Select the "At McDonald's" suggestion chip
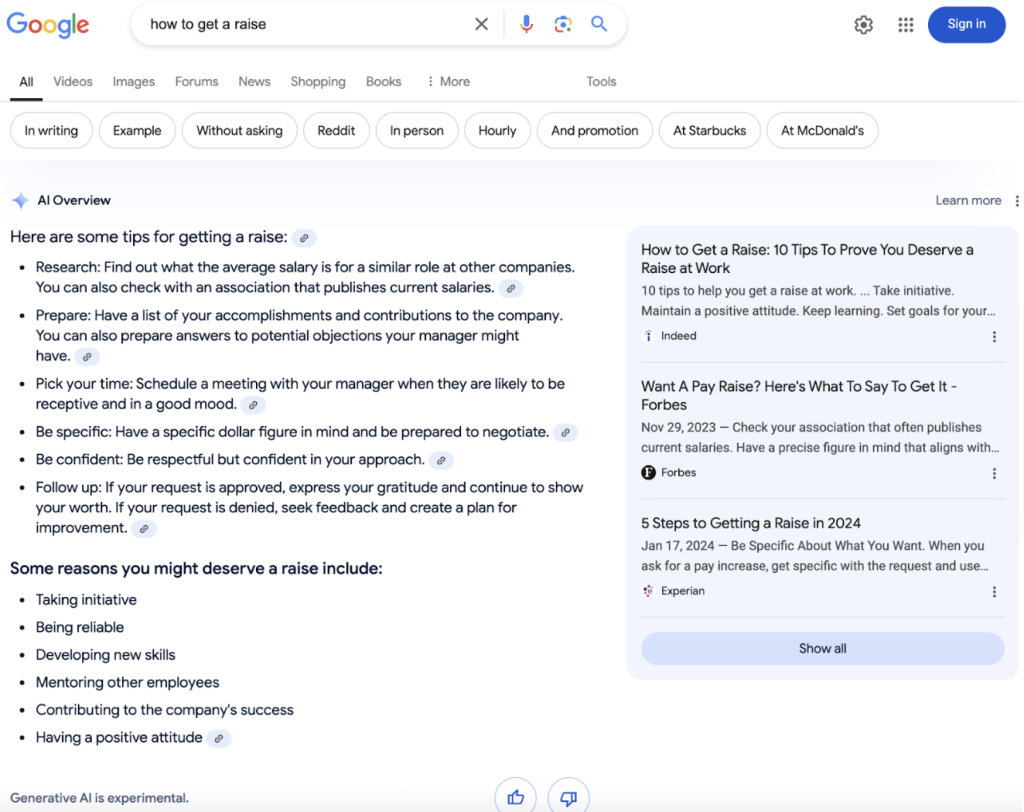Screen dimensions: 1024x812 pos(822,131)
